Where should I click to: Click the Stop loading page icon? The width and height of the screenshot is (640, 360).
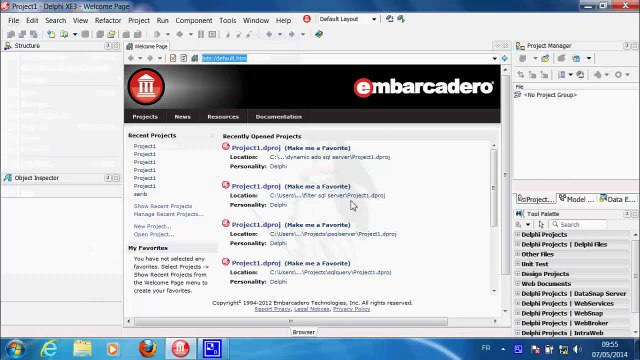(173, 58)
